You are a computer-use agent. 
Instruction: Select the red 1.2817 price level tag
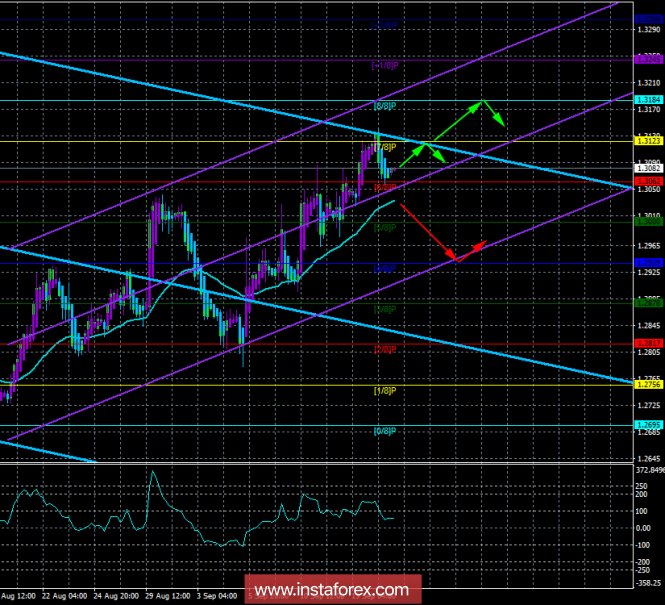click(x=648, y=344)
